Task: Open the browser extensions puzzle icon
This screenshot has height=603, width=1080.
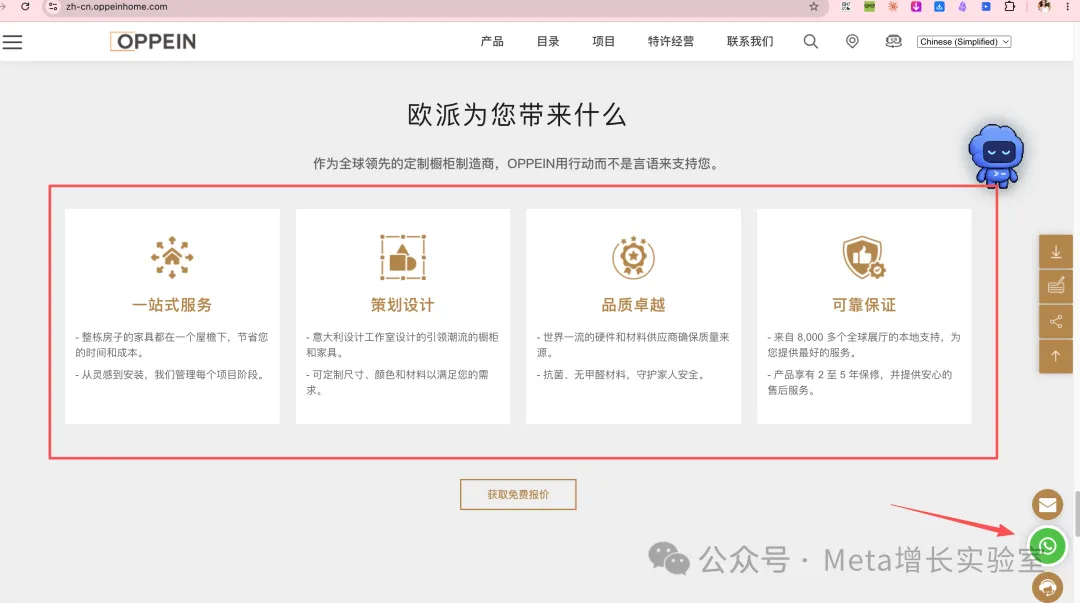Action: (x=1010, y=7)
